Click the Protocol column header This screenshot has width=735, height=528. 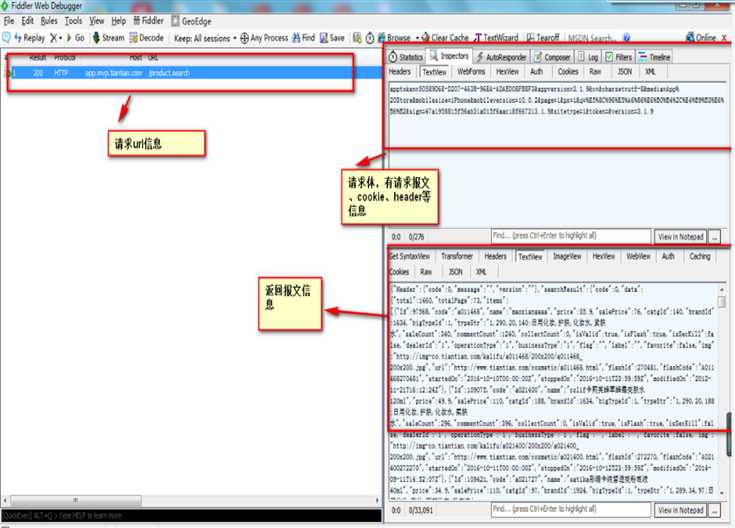(65, 58)
